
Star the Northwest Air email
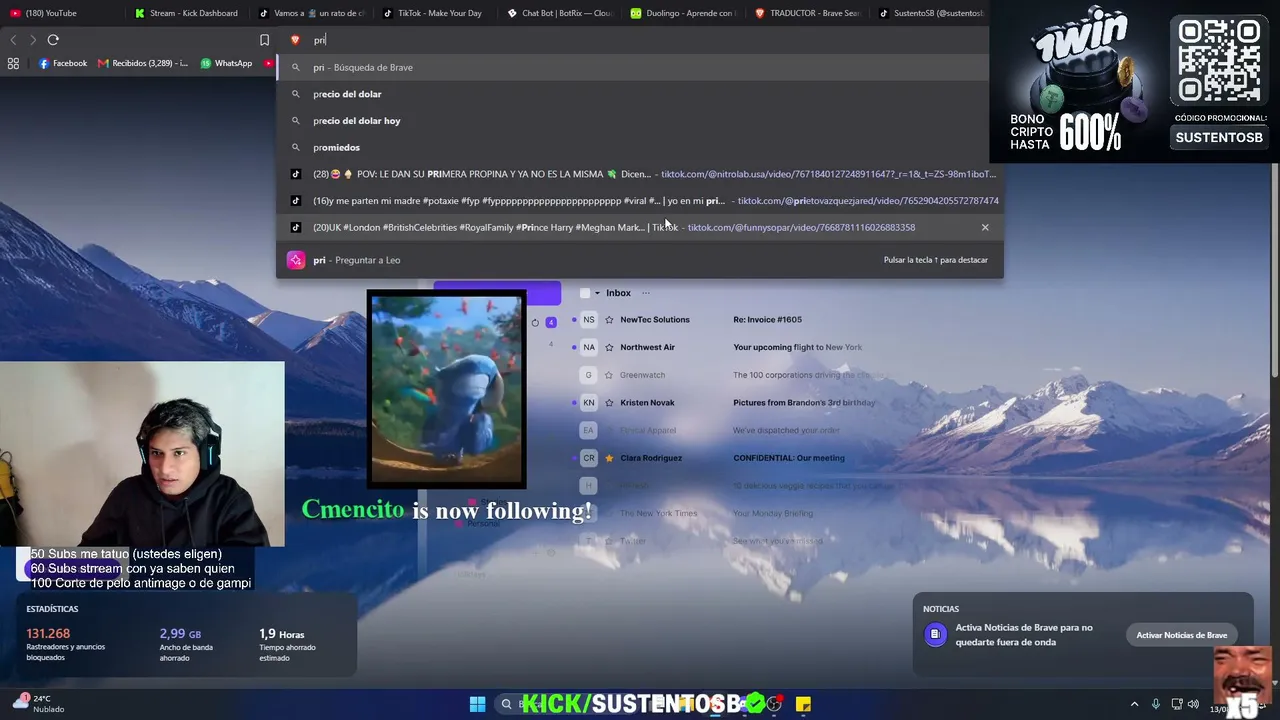609,347
